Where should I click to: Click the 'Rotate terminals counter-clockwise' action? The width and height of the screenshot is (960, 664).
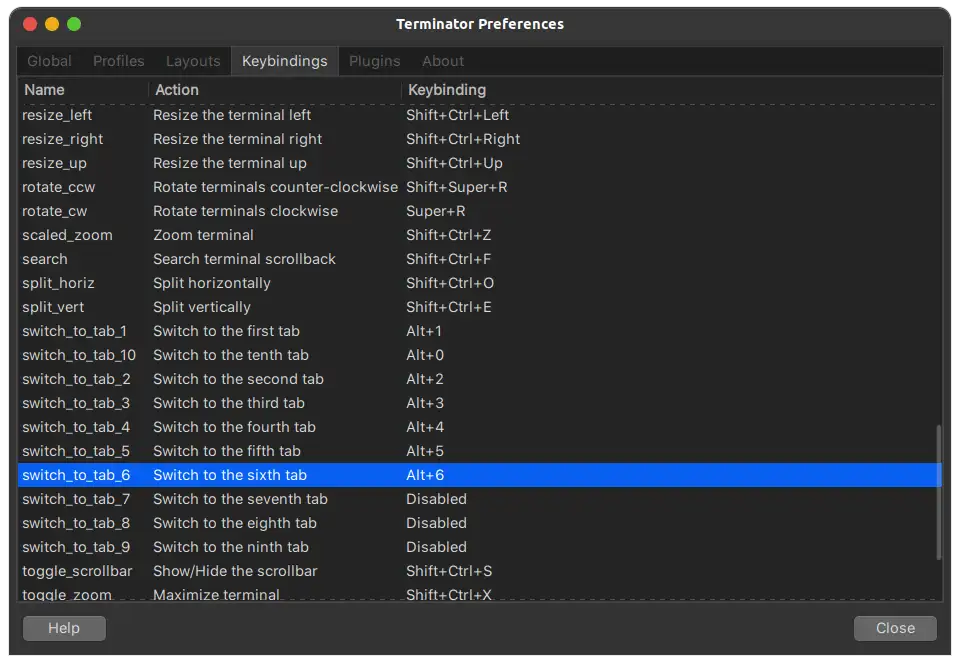[x=276, y=187]
